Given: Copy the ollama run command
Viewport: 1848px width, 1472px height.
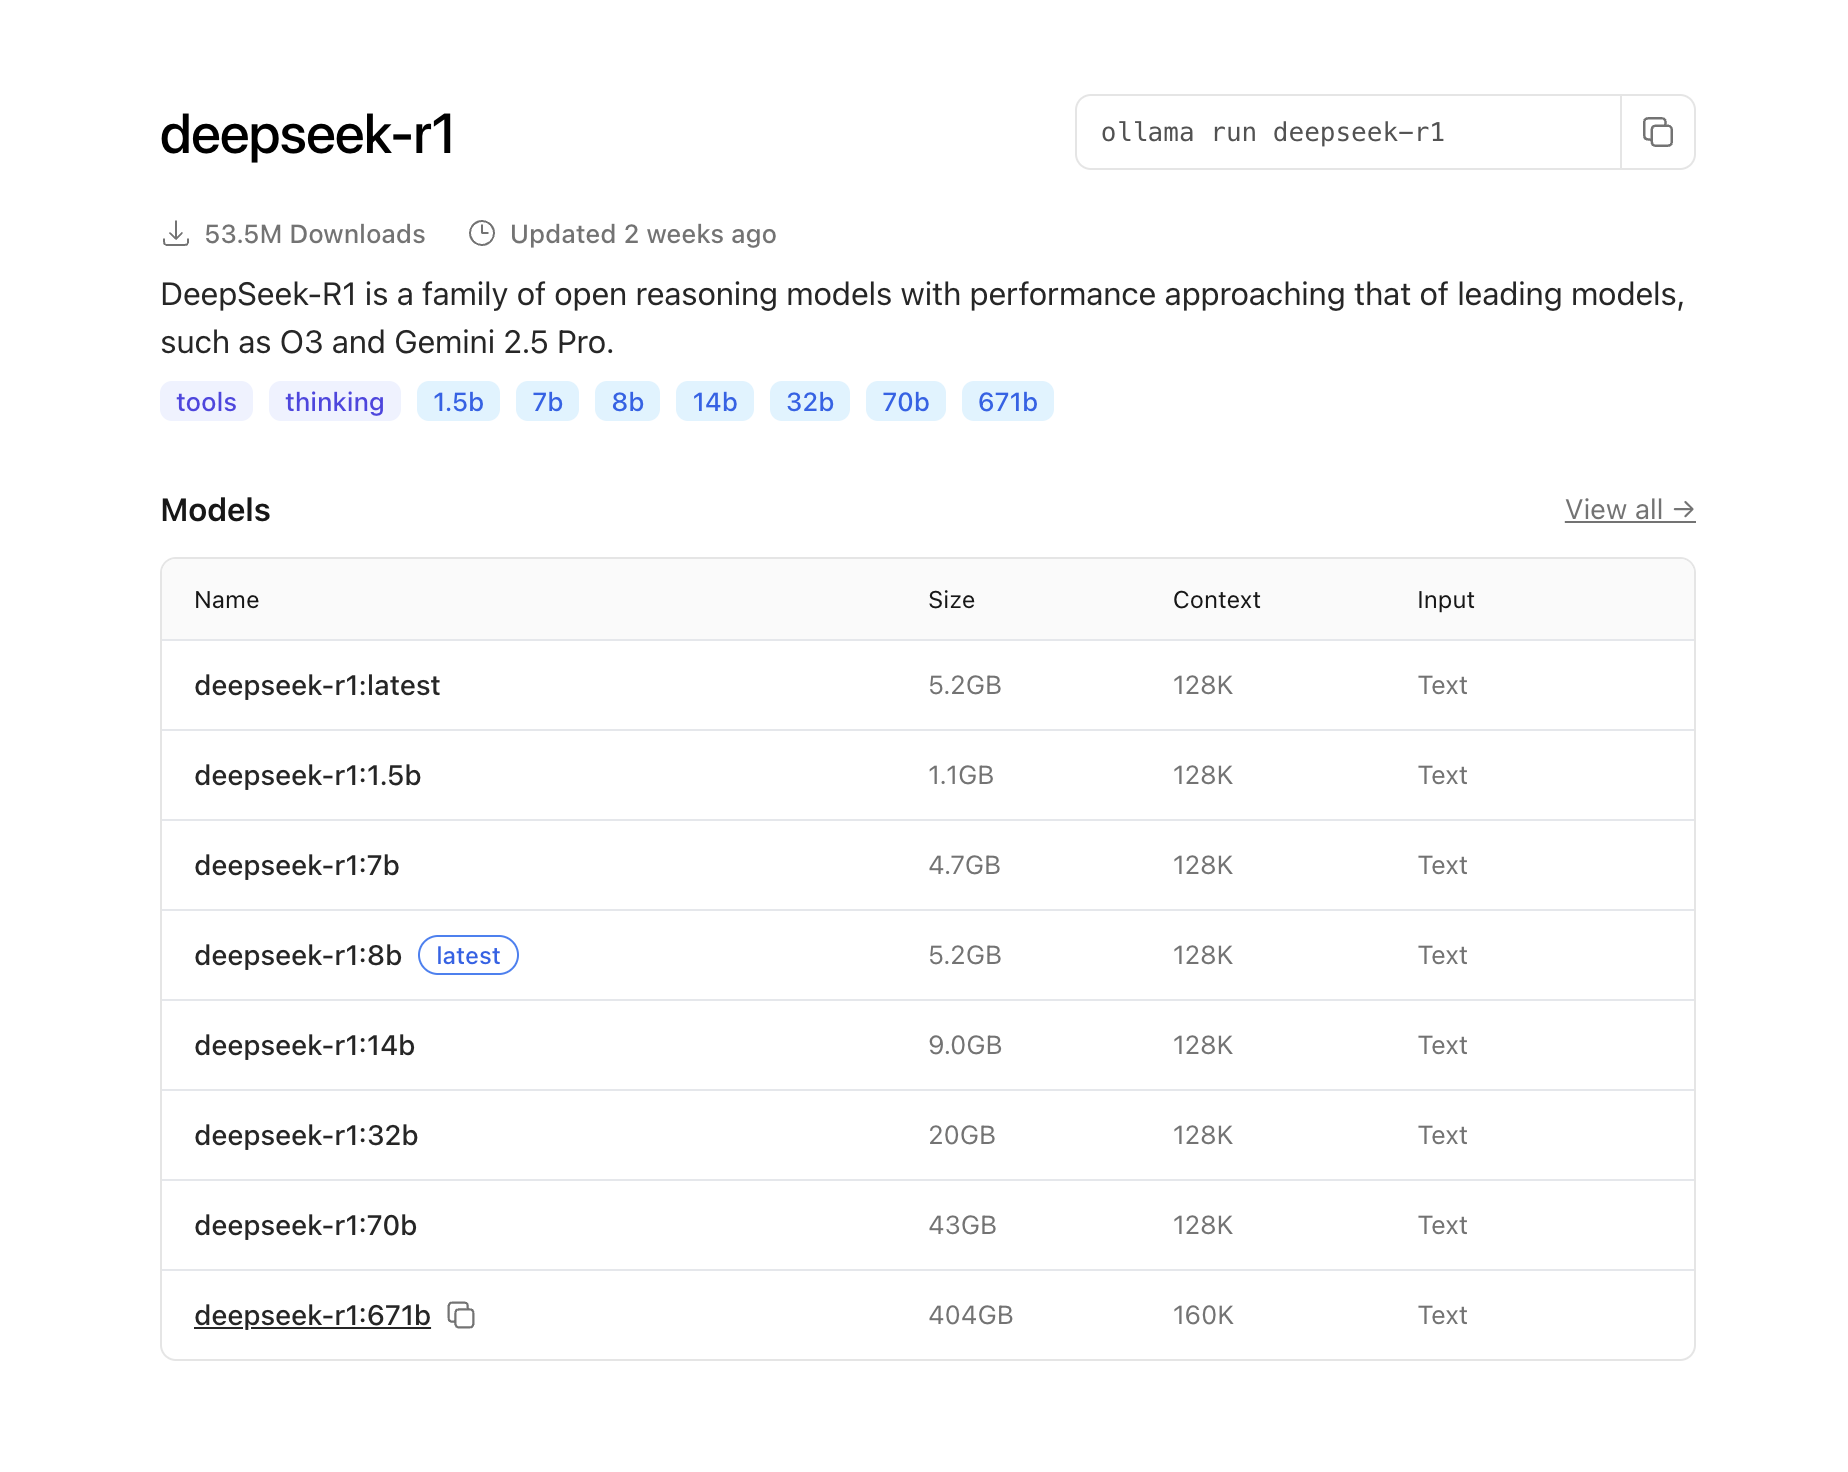Looking at the screenshot, I should pyautogui.click(x=1657, y=132).
